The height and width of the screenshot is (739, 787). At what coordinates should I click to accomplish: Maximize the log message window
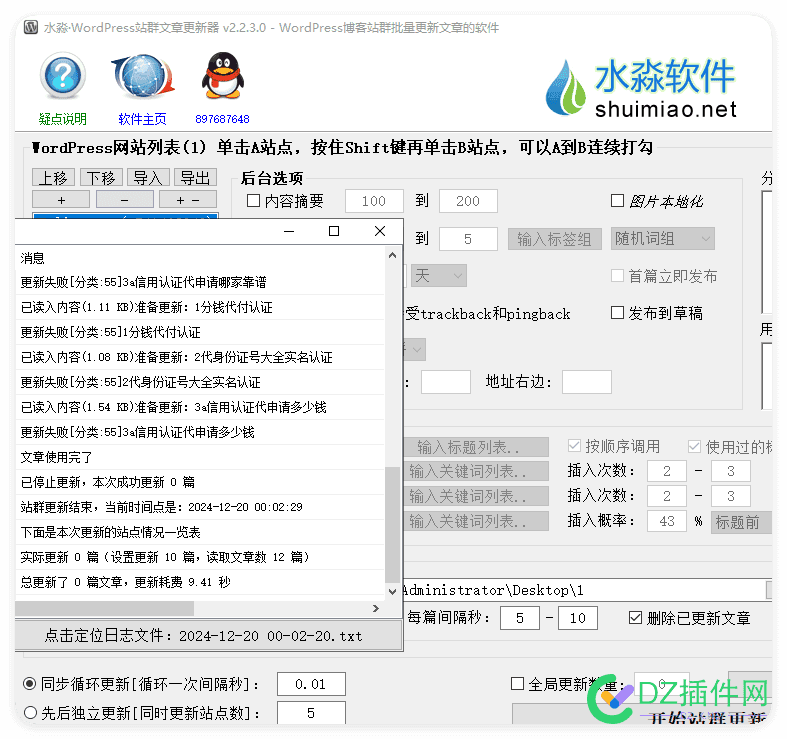click(334, 231)
